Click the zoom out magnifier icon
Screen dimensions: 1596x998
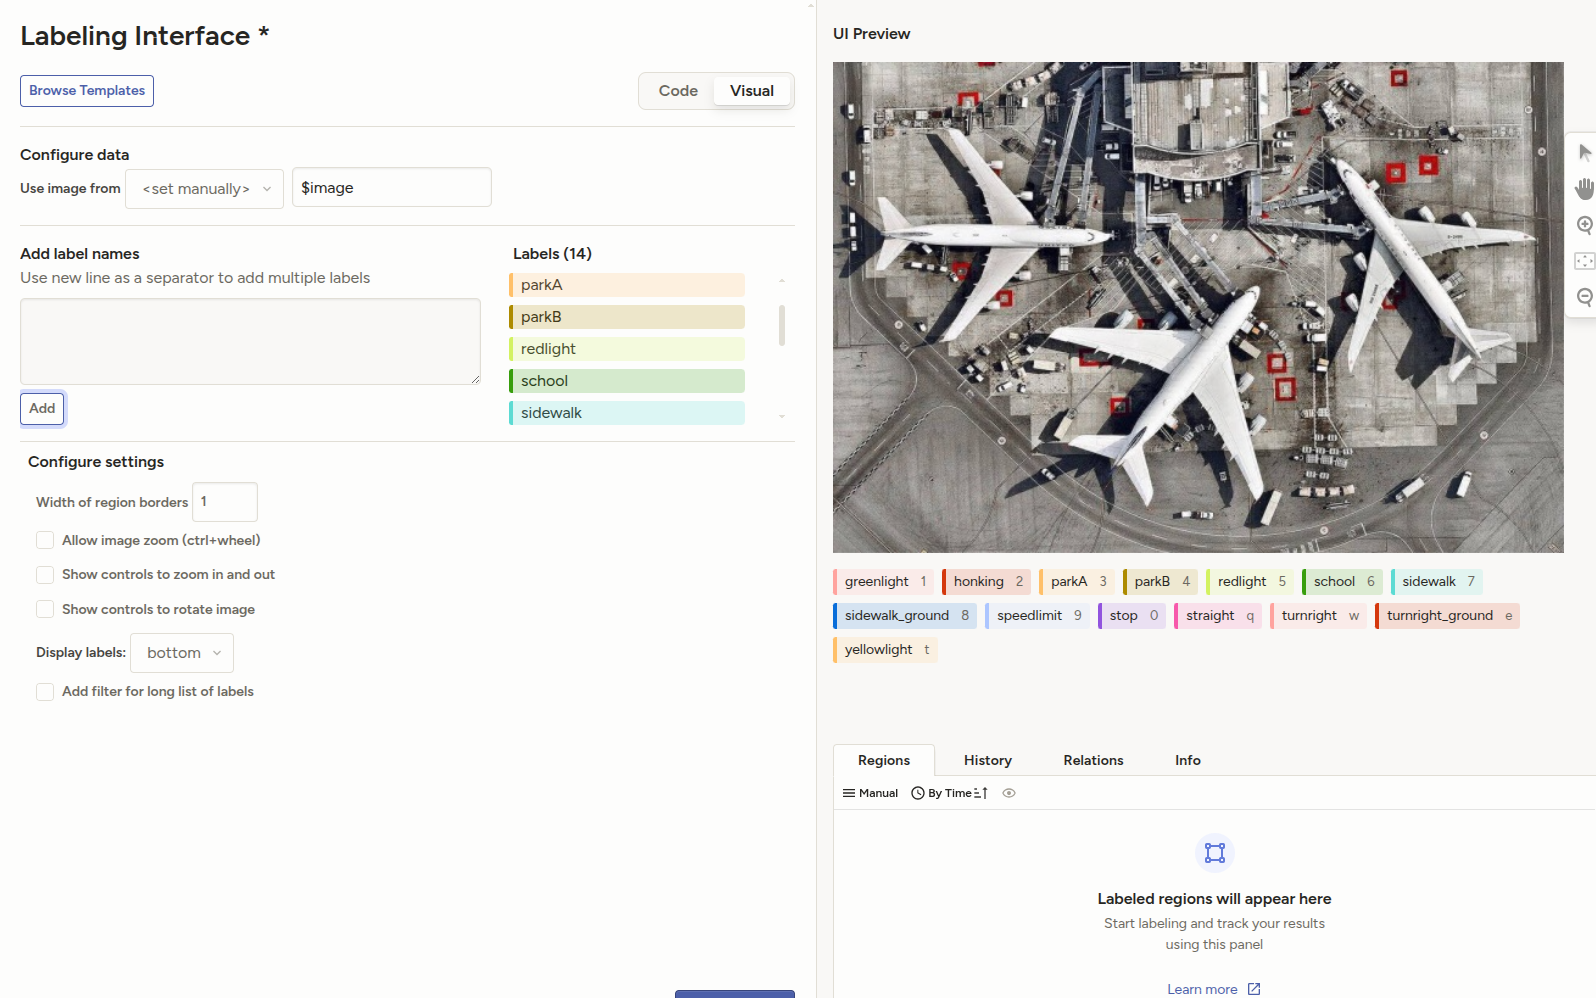point(1584,297)
